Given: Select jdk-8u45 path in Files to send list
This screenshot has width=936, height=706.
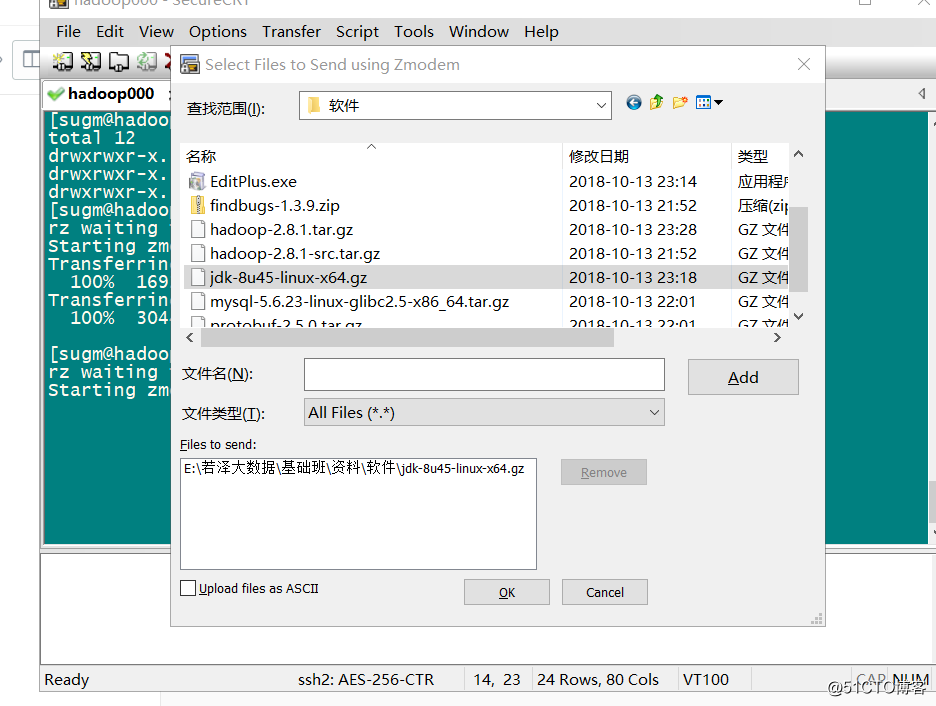Looking at the screenshot, I should [354, 468].
